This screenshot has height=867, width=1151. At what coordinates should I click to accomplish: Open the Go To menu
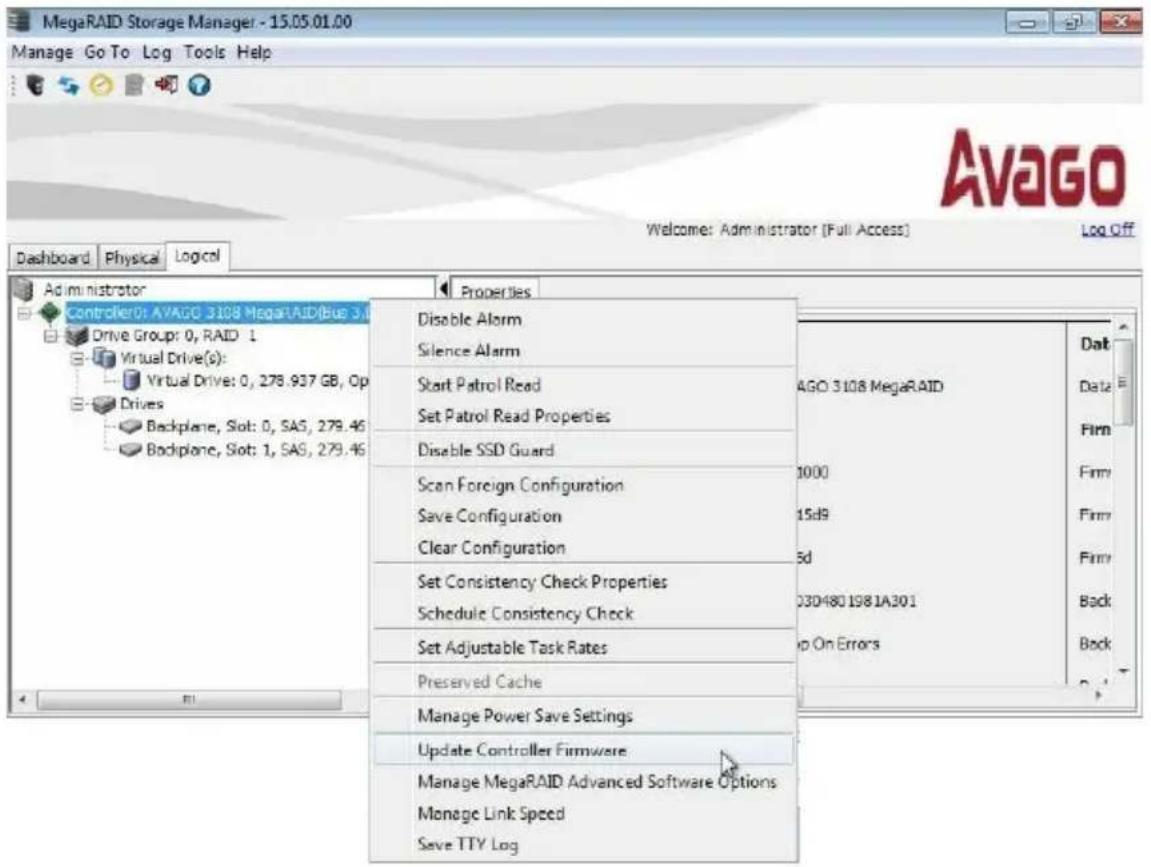click(x=107, y=52)
